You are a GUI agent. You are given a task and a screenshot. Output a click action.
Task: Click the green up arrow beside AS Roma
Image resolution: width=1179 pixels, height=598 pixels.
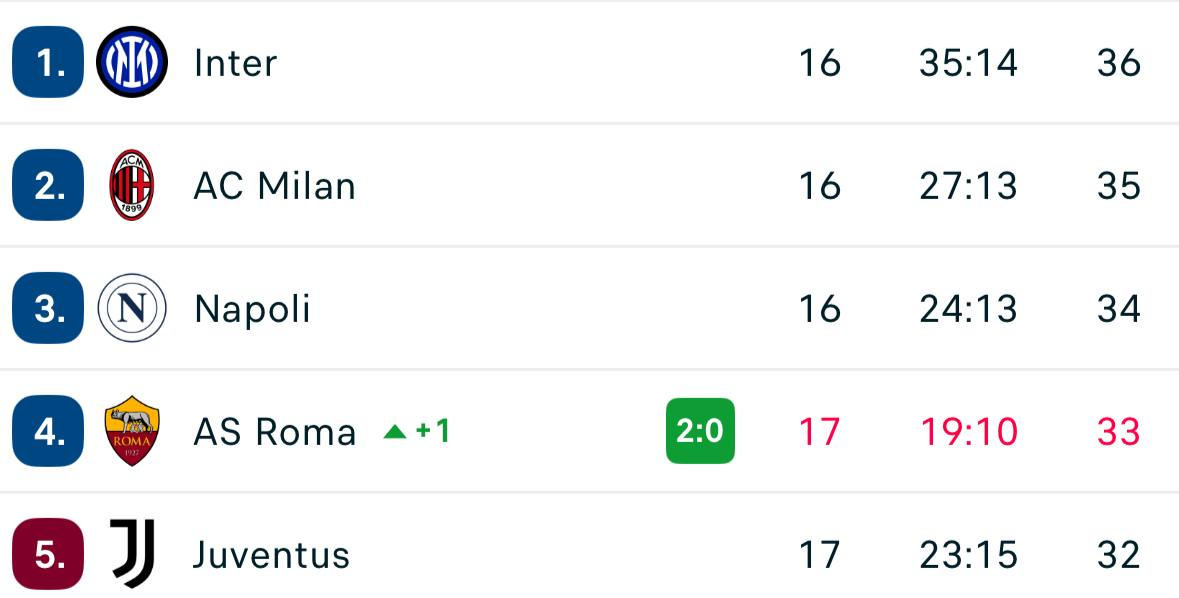395,432
